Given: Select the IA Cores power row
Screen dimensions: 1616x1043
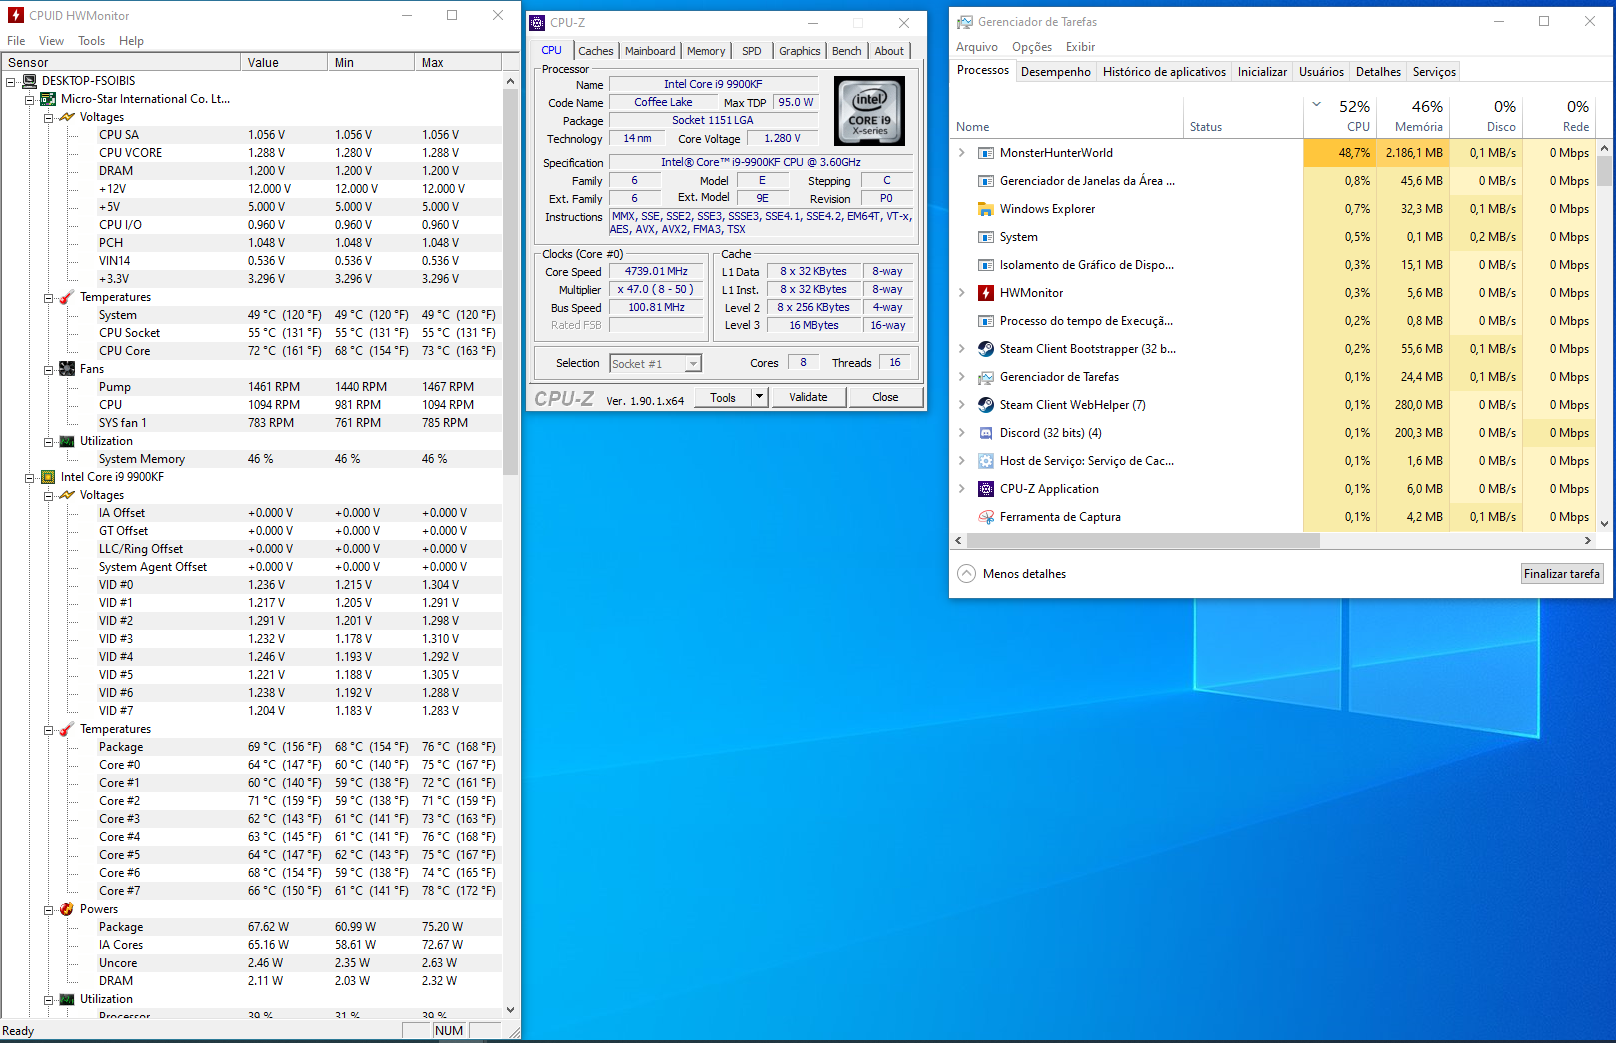Looking at the screenshot, I should [x=252, y=945].
